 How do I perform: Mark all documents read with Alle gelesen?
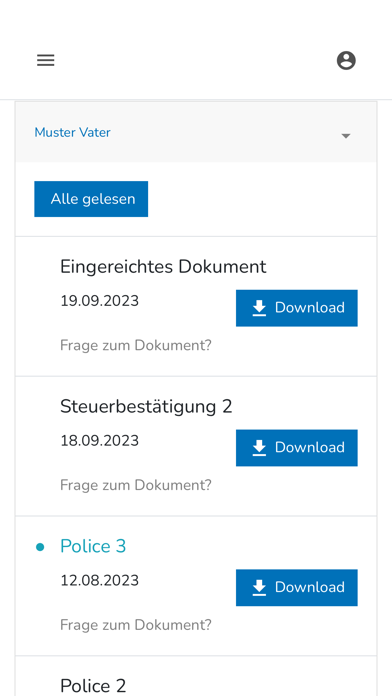[91, 199]
